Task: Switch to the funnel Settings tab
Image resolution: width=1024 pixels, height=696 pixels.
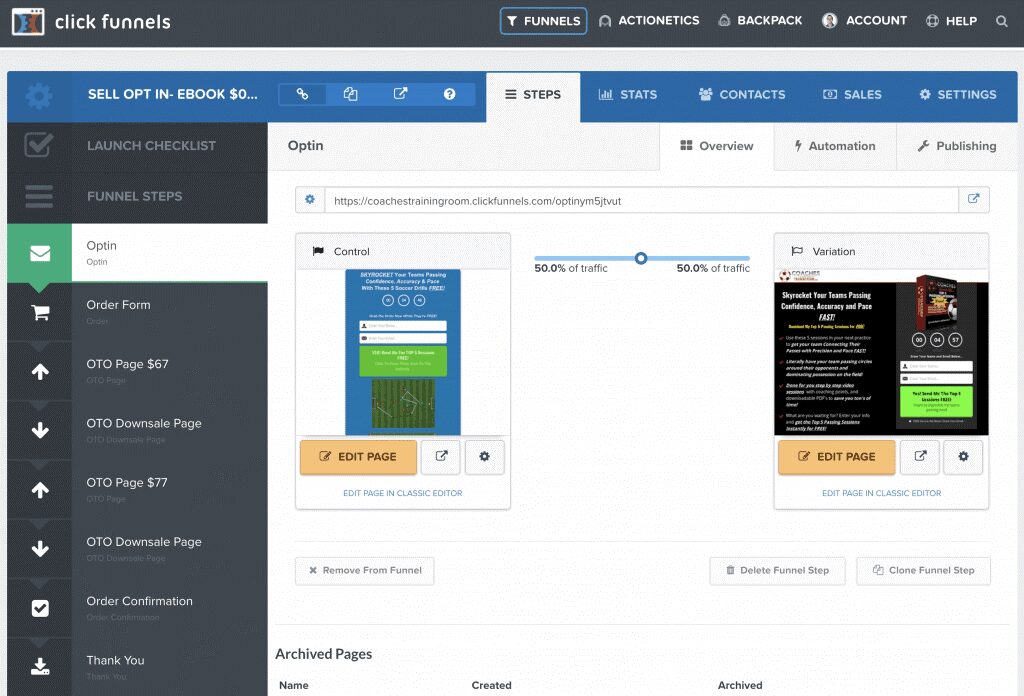Action: coord(957,95)
